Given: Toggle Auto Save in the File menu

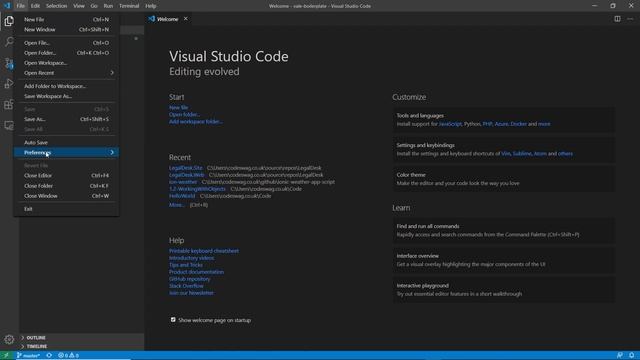Looking at the screenshot, I should point(66,142).
